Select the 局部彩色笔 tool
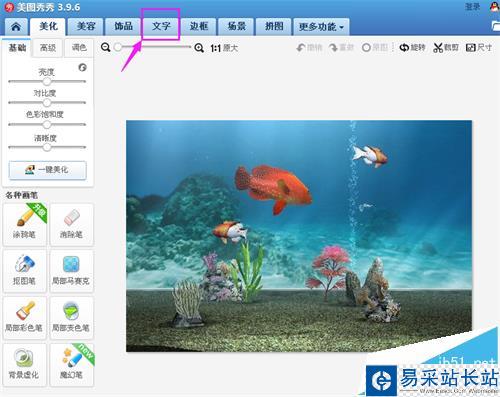The height and width of the screenshot is (397, 500). point(24,318)
